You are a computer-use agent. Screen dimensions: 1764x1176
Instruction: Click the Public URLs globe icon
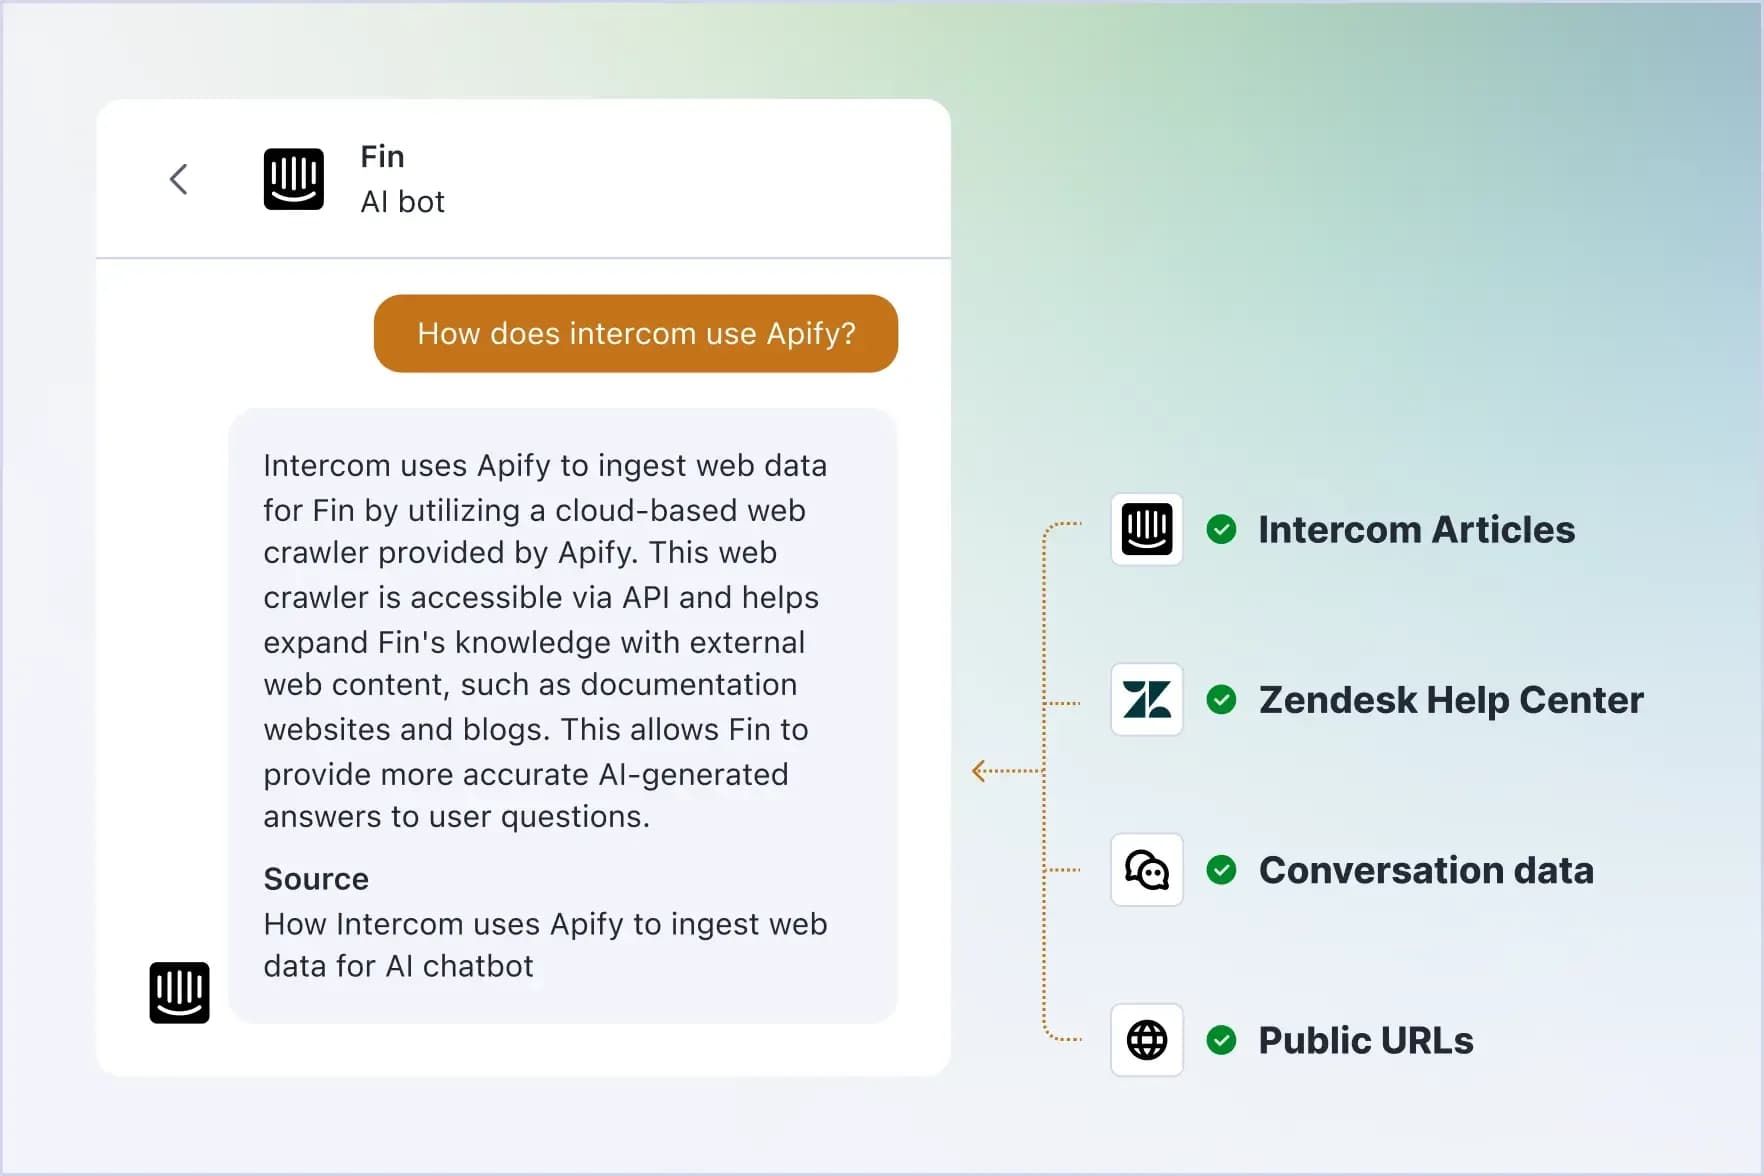tap(1147, 1040)
